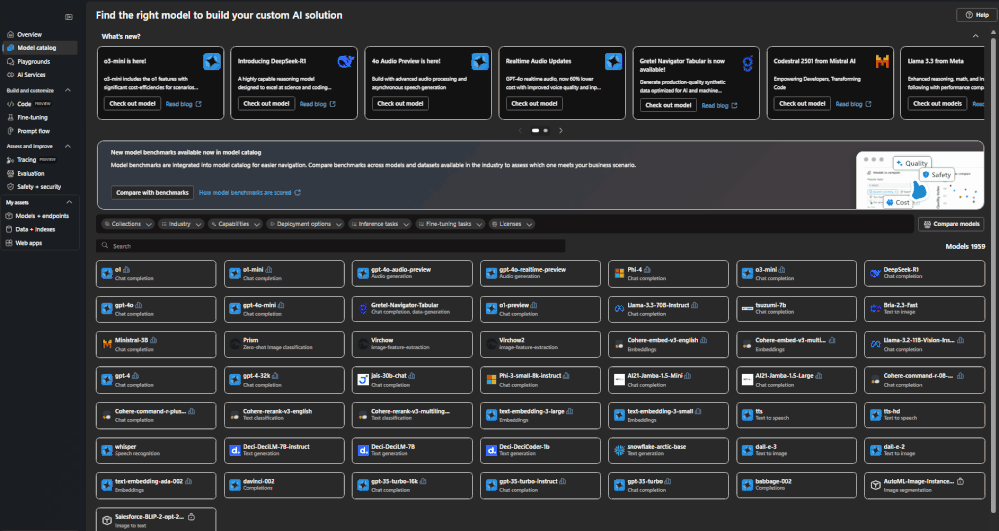The width and height of the screenshot is (999, 531).
Task: Collapse the My assets section
Action: 69,203
